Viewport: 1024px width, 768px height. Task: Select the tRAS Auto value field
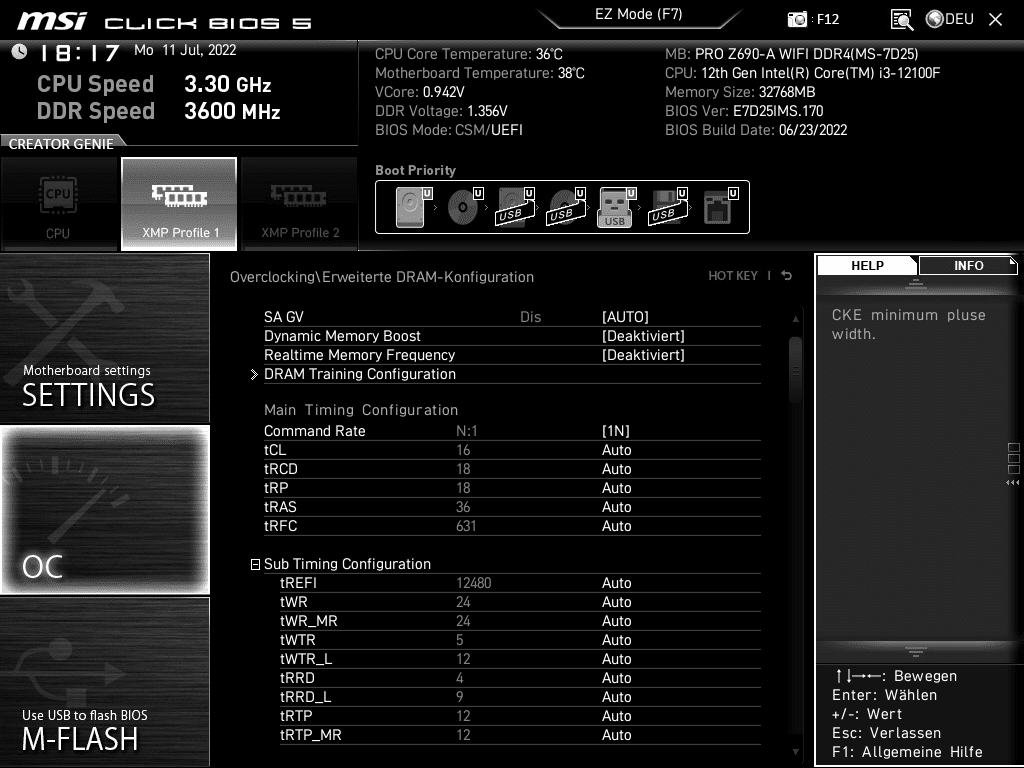coord(616,507)
